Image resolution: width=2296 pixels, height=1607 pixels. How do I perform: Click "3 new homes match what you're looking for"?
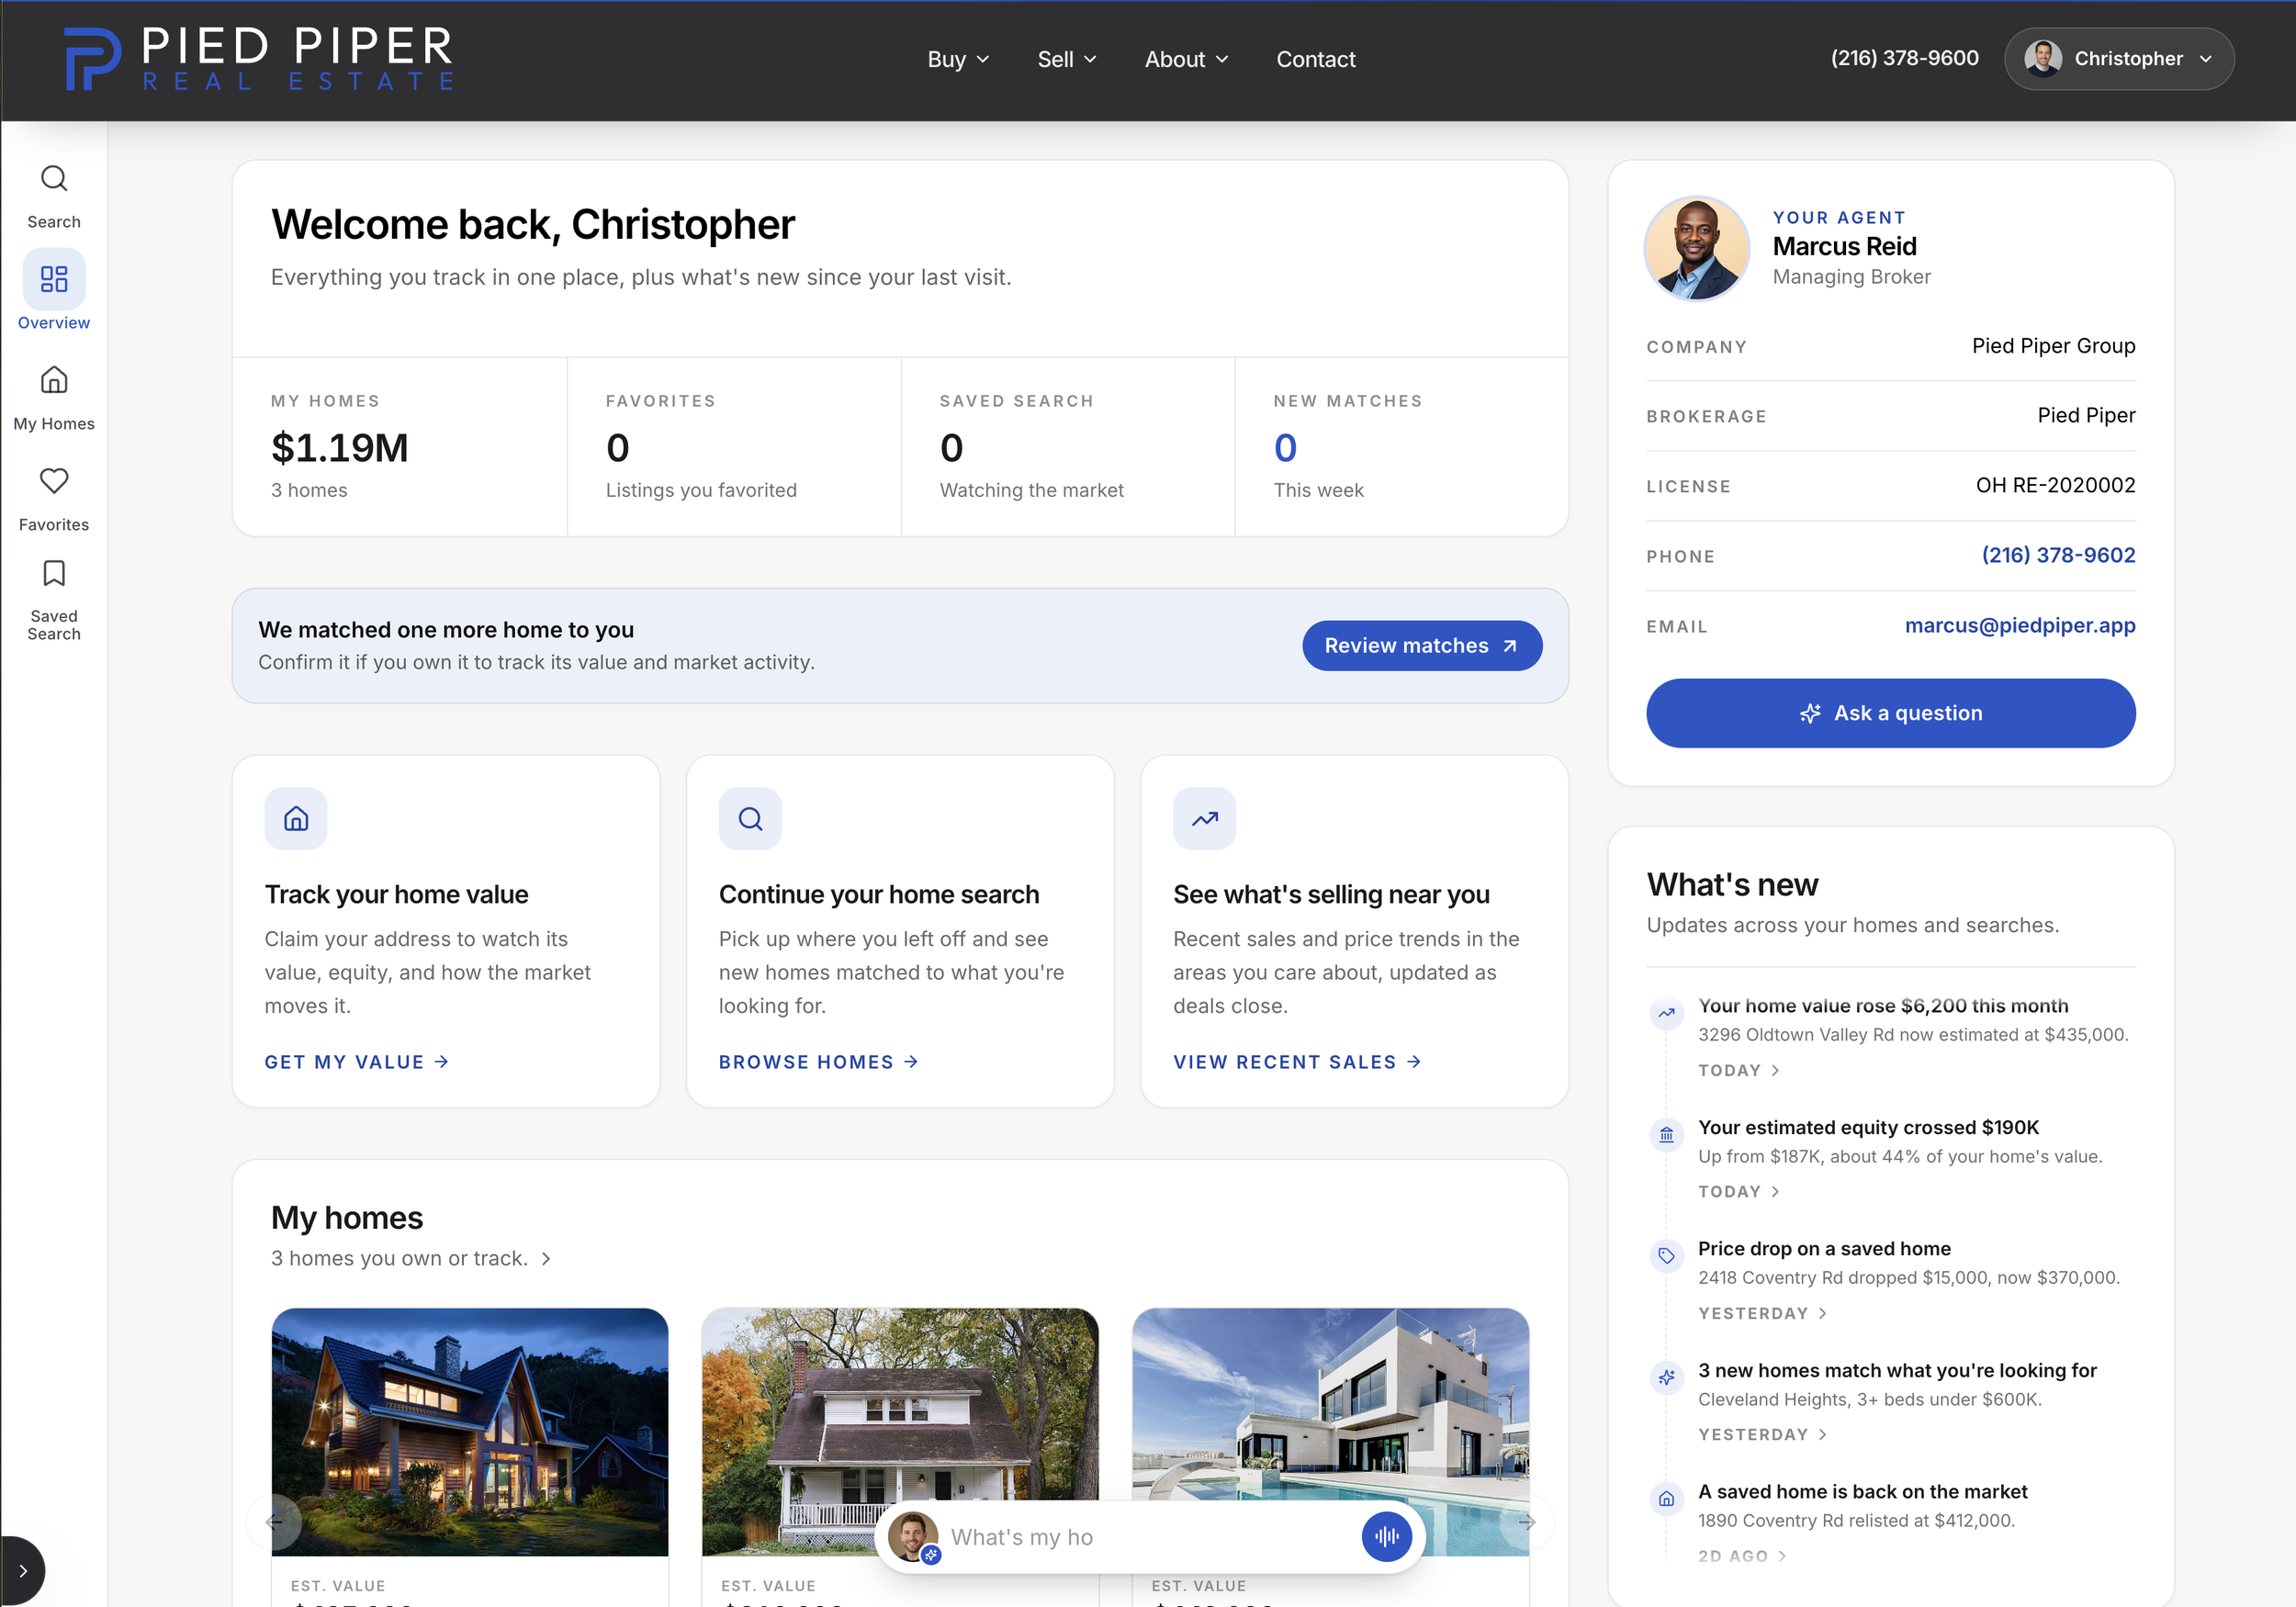click(x=1897, y=1370)
